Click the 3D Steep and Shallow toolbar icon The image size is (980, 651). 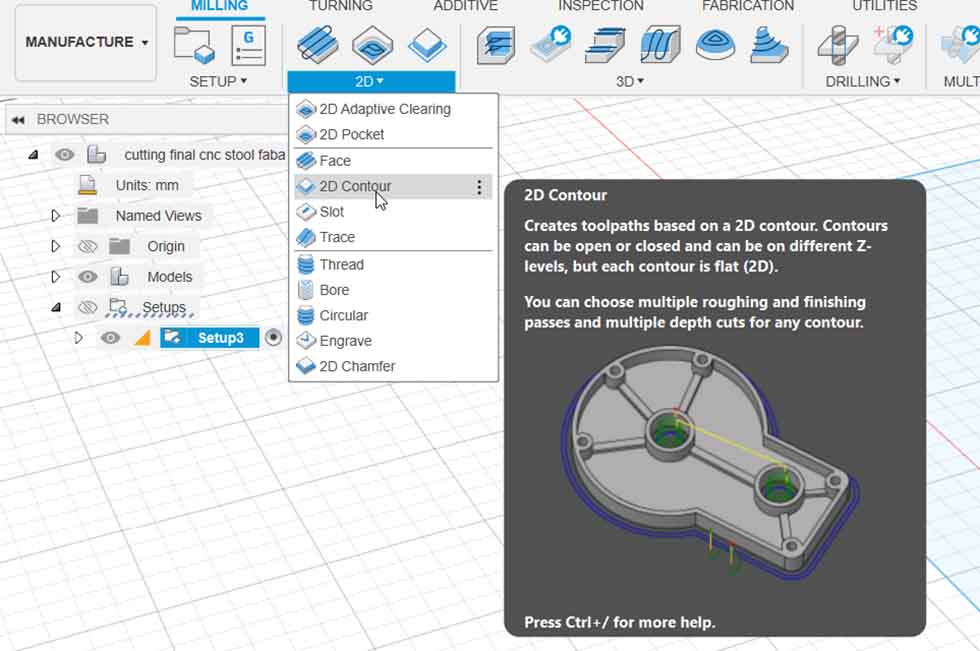pos(605,45)
